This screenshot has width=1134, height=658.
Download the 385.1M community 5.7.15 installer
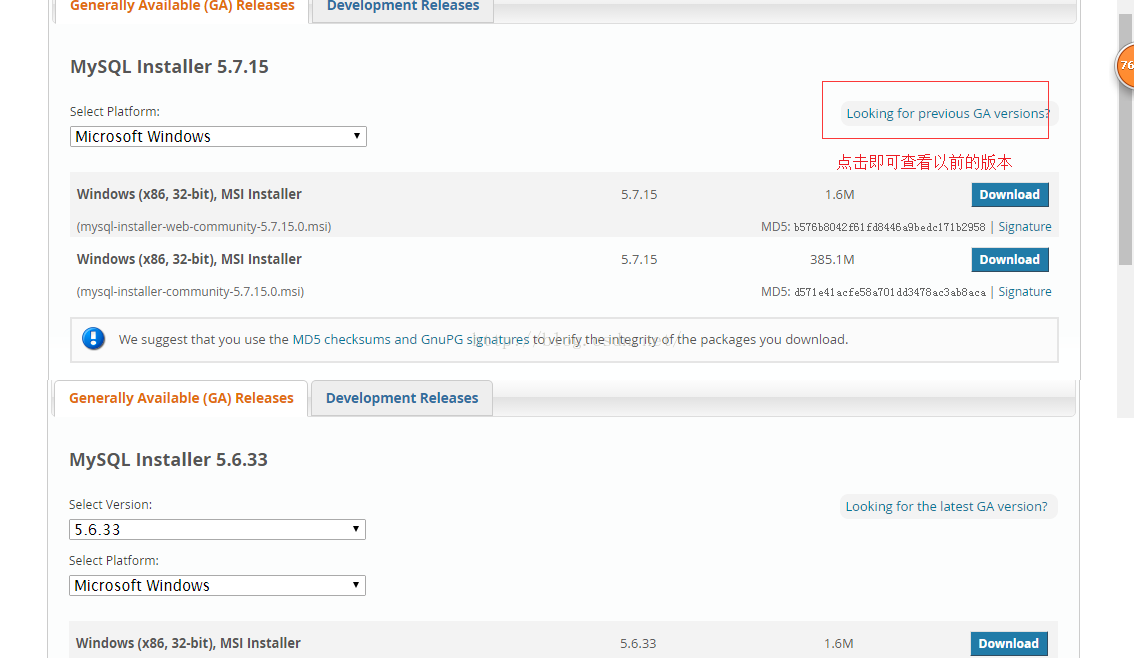tap(1010, 260)
